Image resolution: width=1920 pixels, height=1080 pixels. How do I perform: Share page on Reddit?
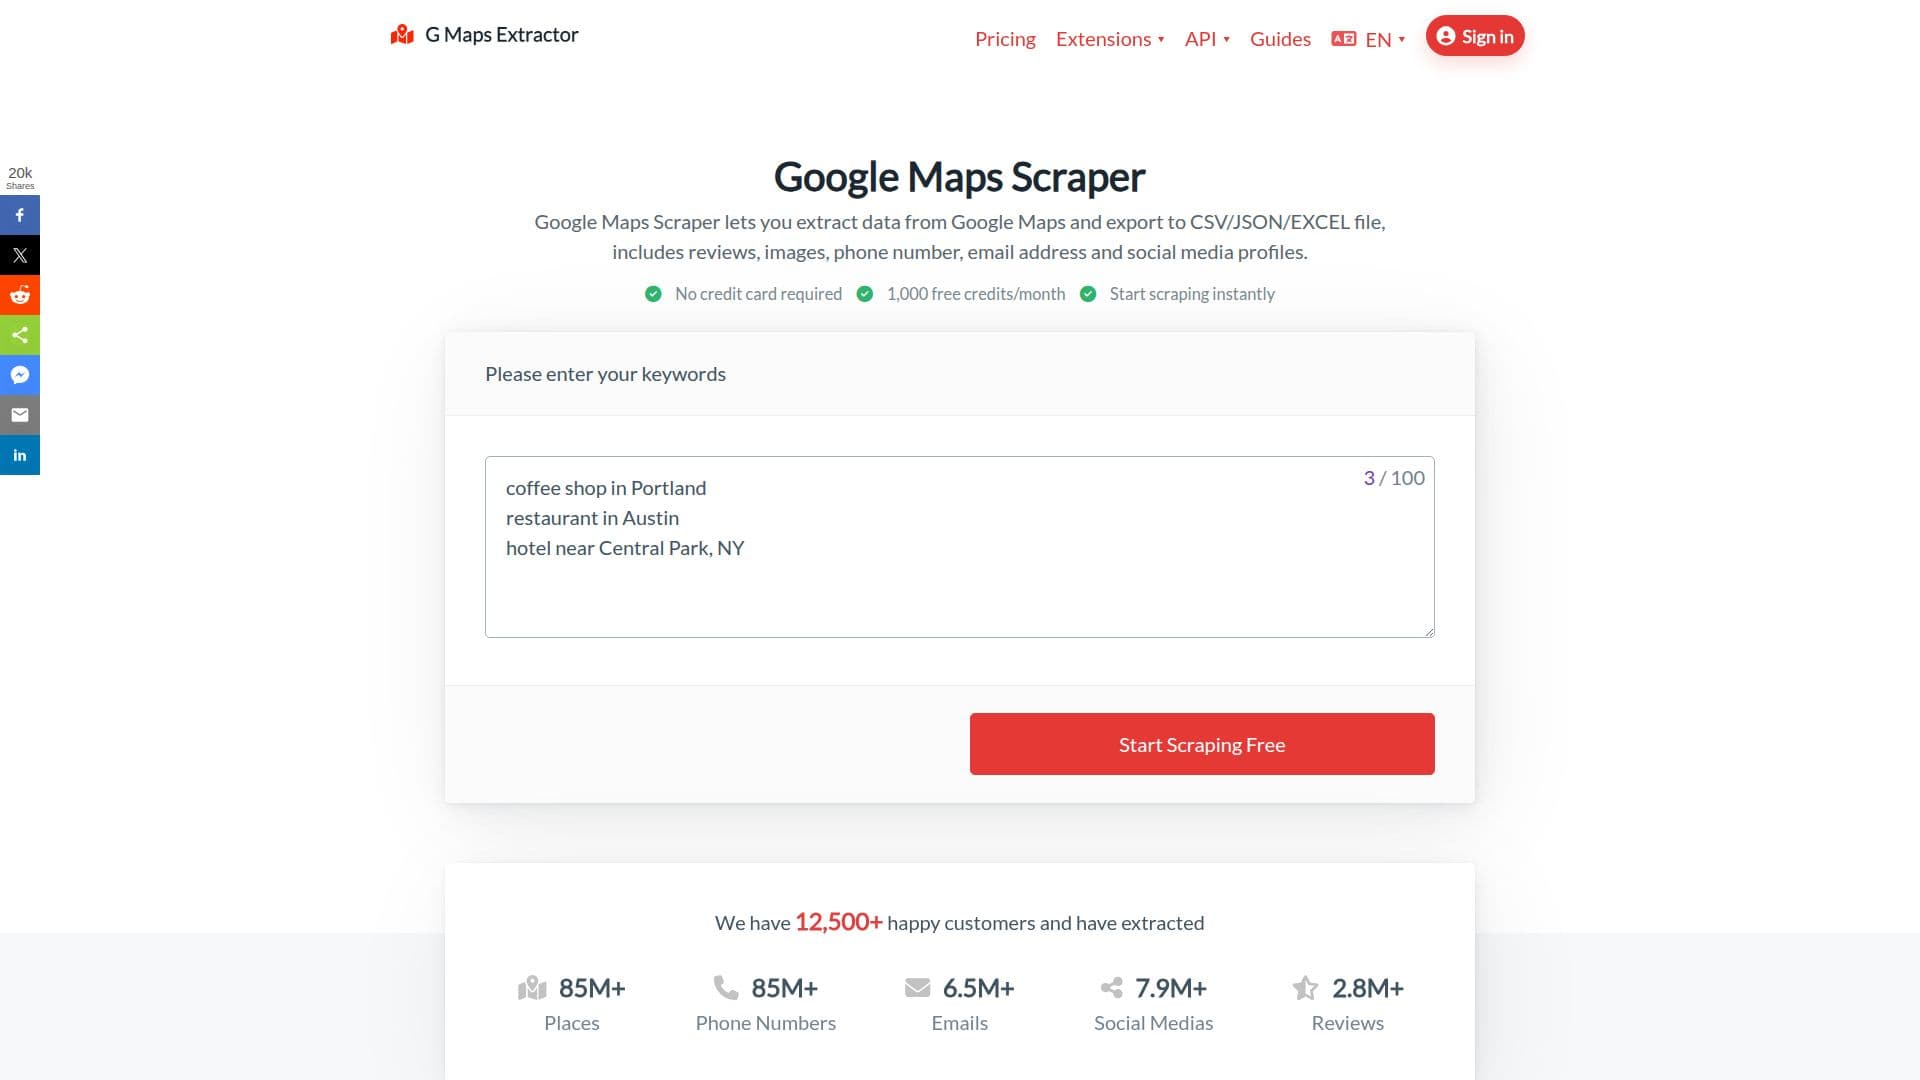pos(20,295)
